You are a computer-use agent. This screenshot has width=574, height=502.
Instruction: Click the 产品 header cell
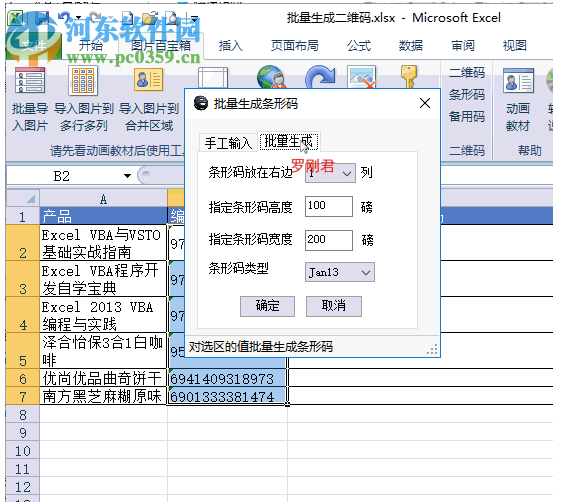coord(103,216)
